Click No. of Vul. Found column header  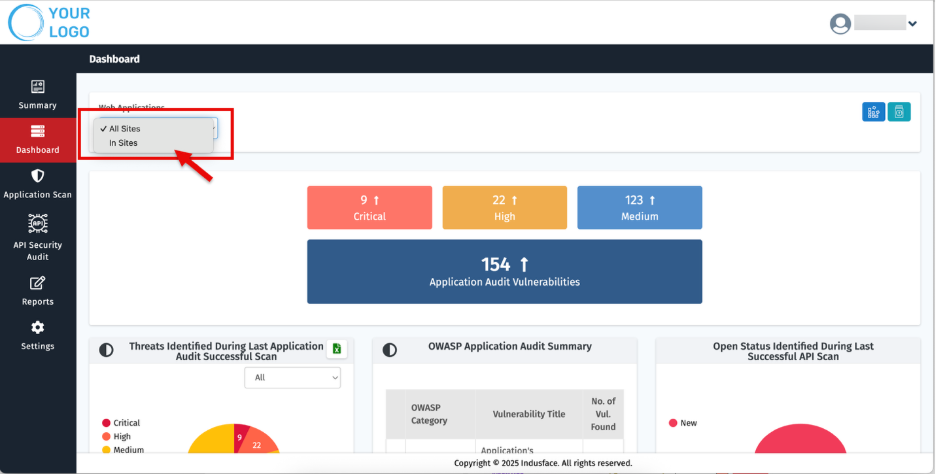tap(603, 414)
